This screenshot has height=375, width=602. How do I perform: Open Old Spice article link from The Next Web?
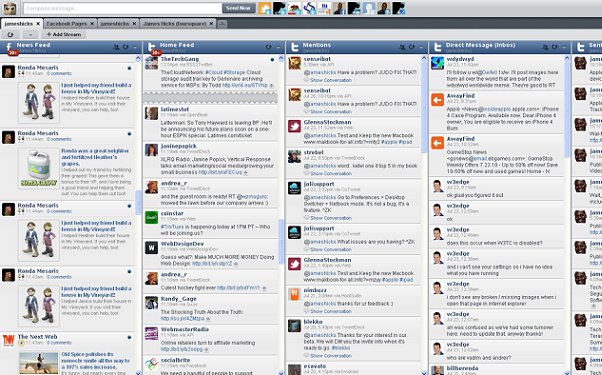tap(96, 361)
